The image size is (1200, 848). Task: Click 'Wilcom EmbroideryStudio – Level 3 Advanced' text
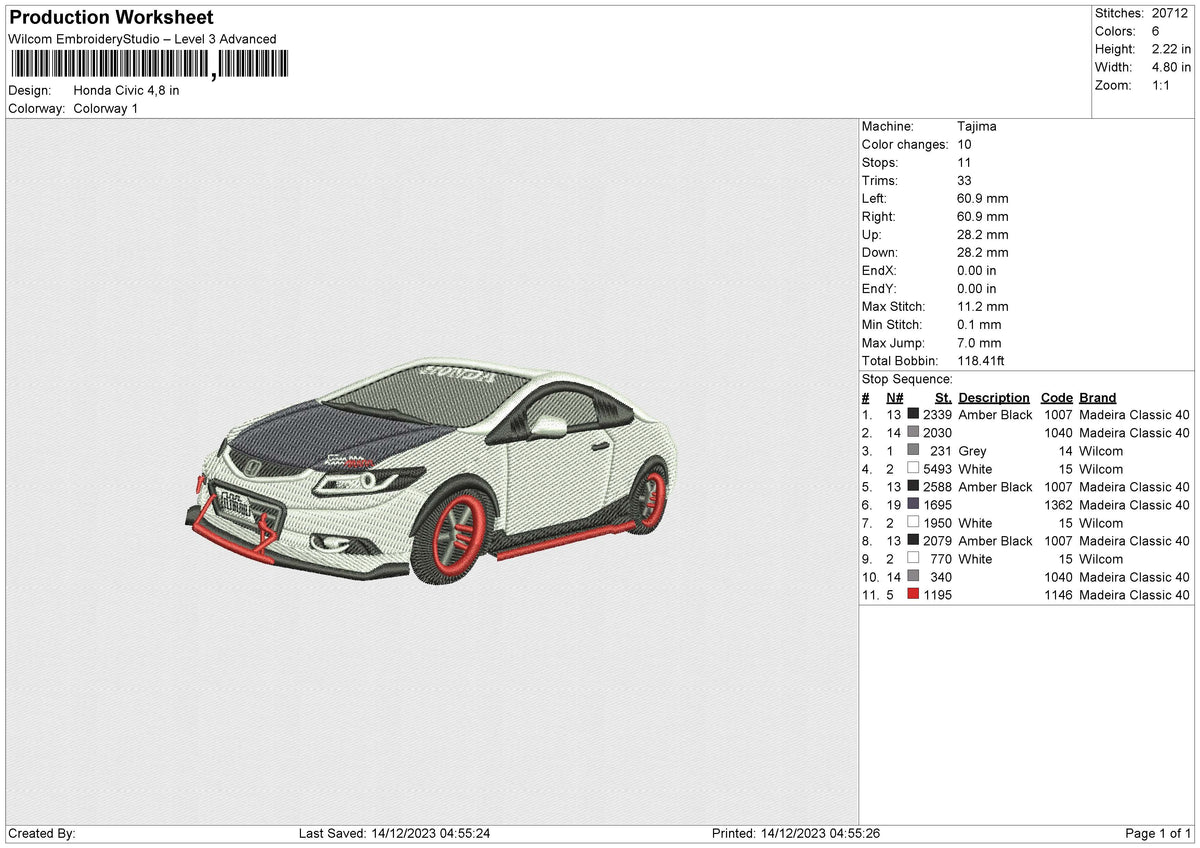[142, 39]
